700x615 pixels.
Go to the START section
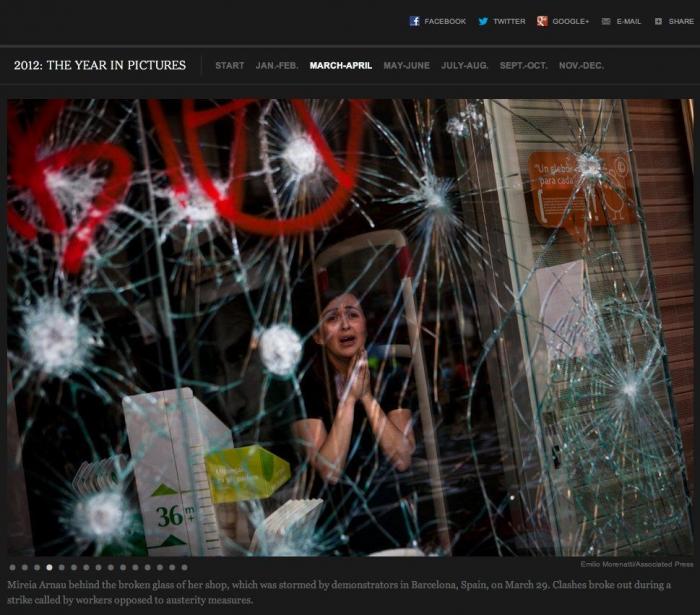click(x=229, y=66)
